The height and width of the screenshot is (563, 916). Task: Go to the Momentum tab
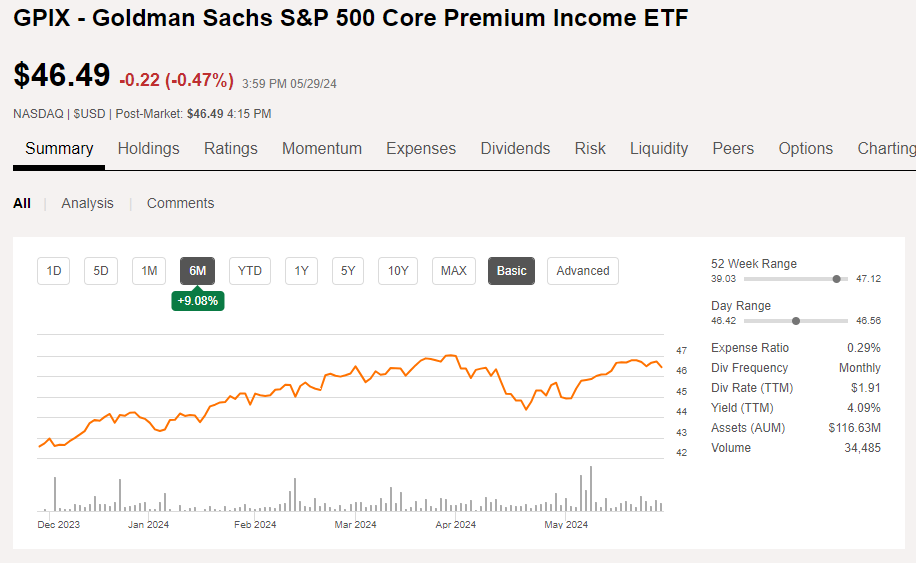[321, 148]
